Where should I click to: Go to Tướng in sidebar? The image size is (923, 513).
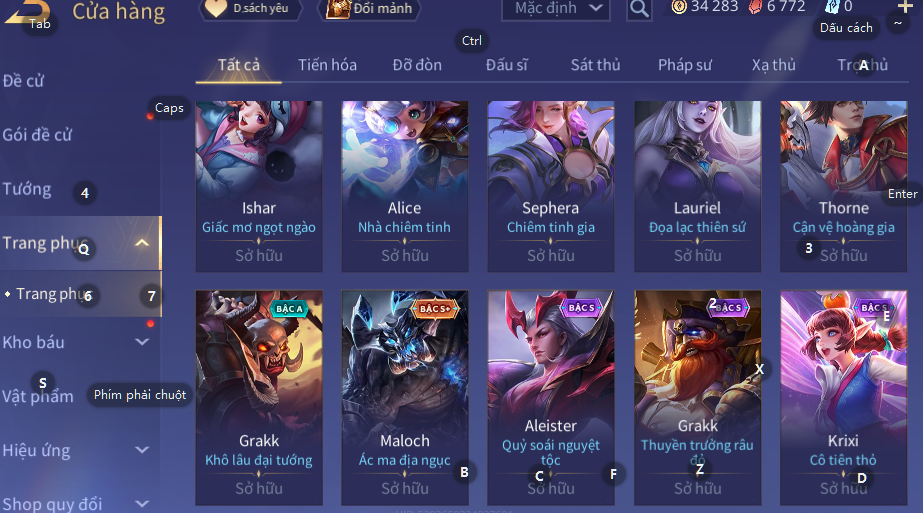pos(27,189)
